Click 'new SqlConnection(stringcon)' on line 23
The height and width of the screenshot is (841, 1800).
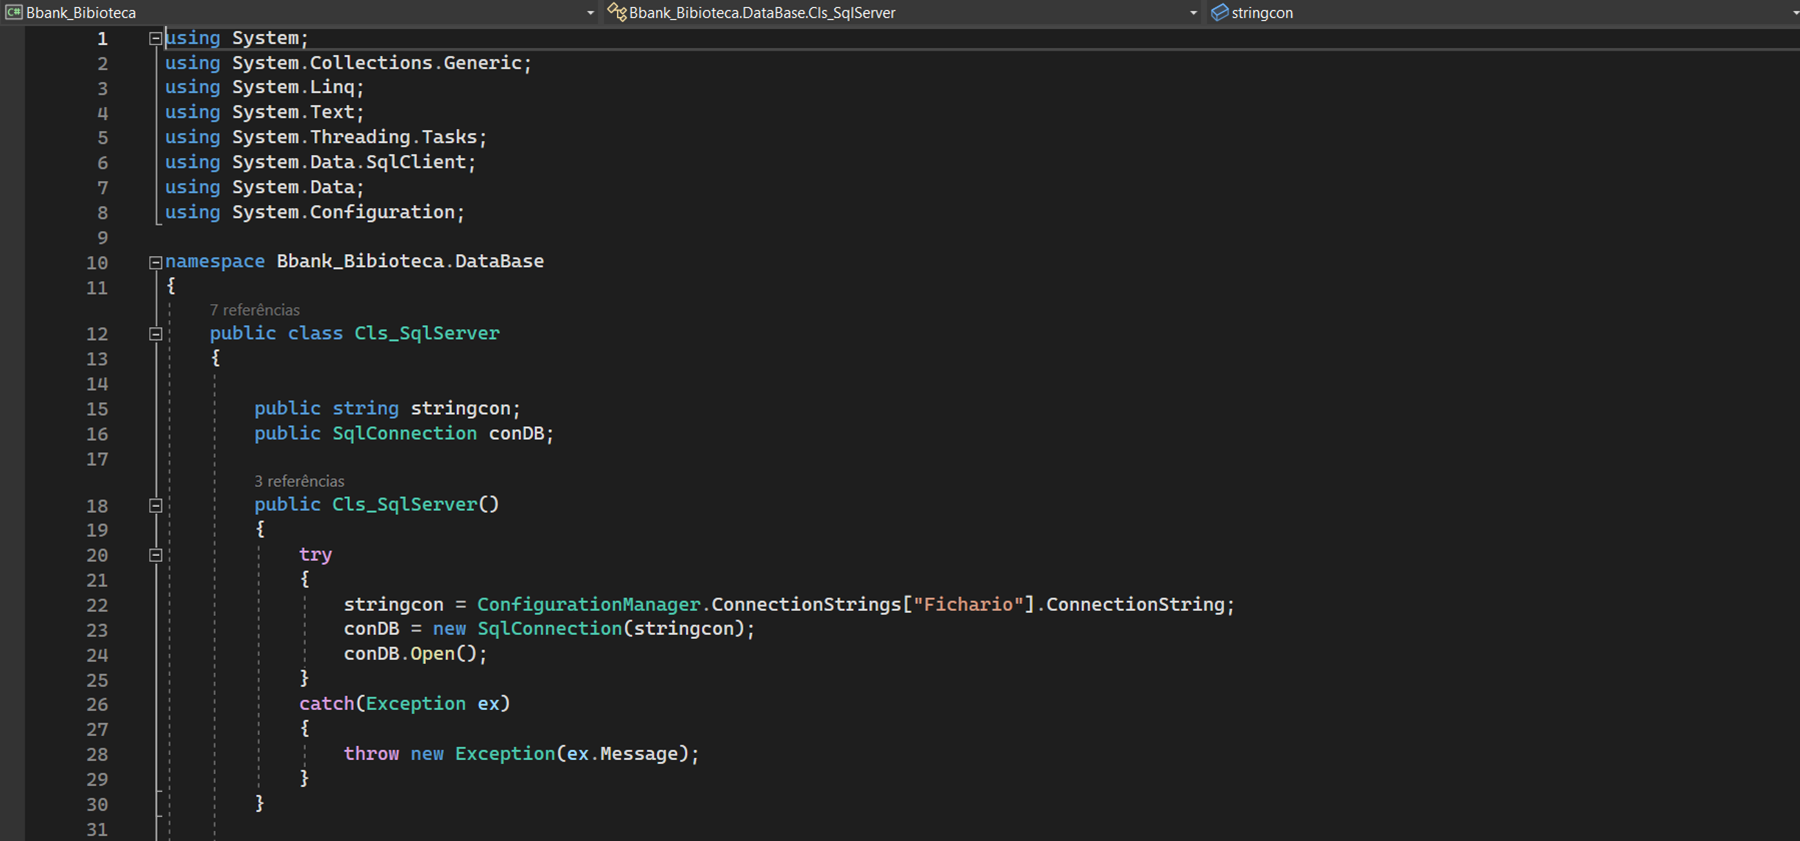click(588, 628)
